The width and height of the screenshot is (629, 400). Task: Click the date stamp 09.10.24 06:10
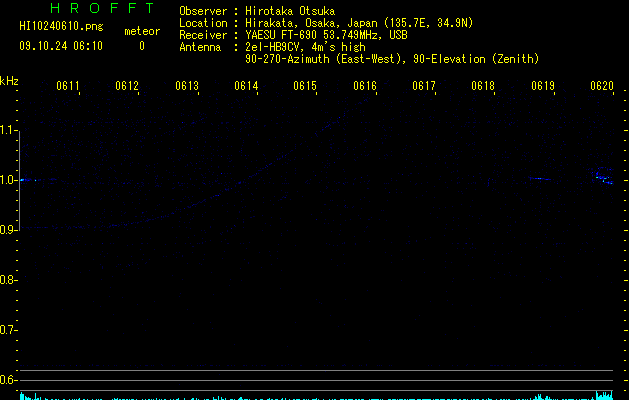pyautogui.click(x=61, y=46)
